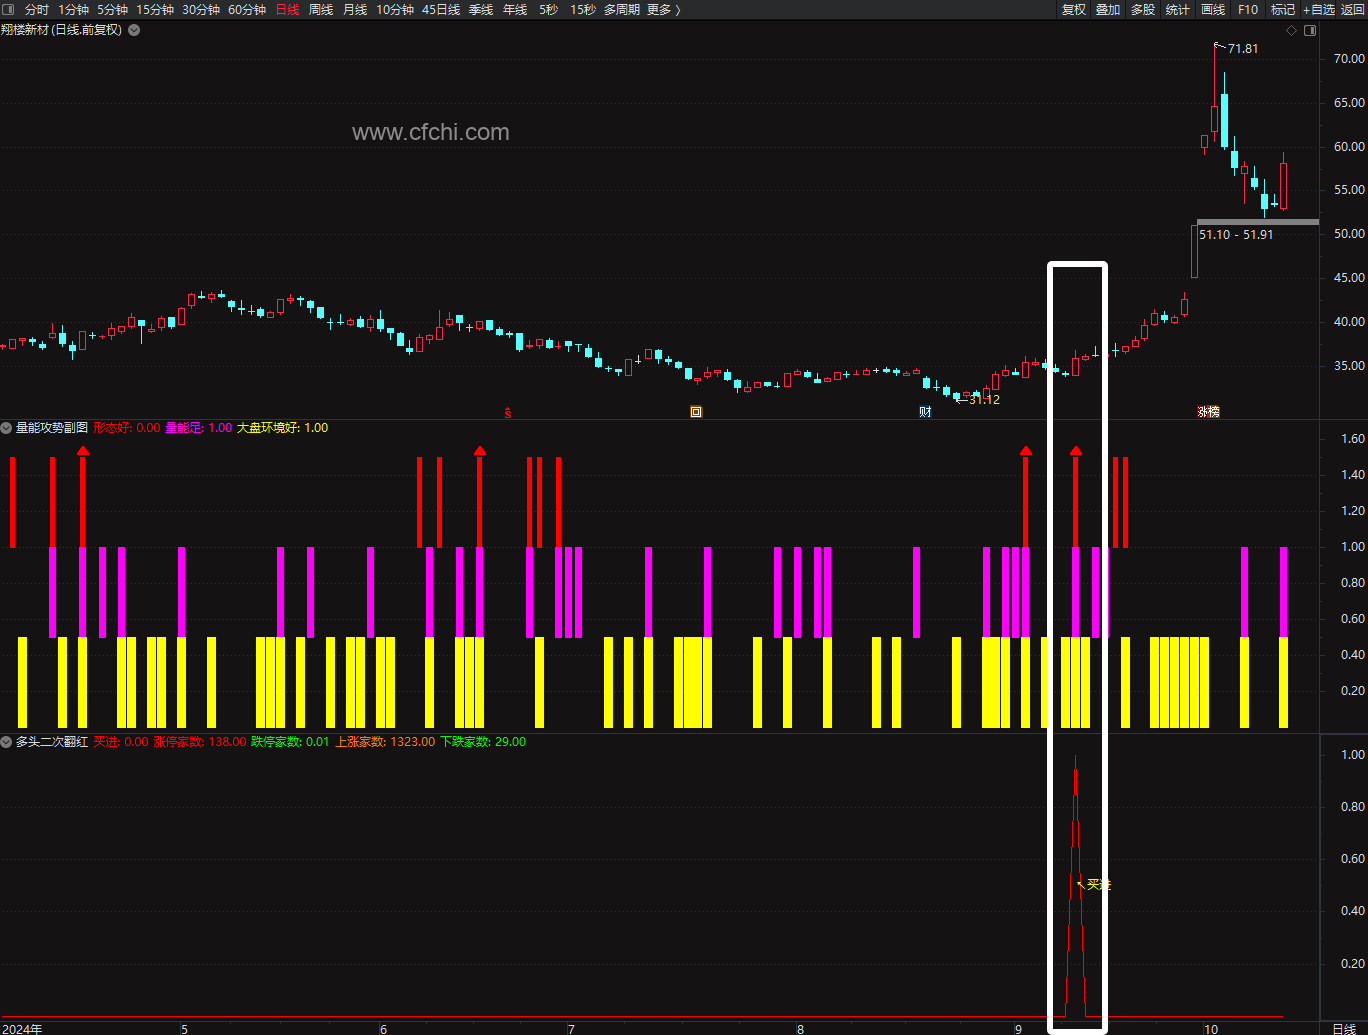This screenshot has height=1035, width=1368.
Task: Click the 标记 mark button
Action: (x=1283, y=9)
